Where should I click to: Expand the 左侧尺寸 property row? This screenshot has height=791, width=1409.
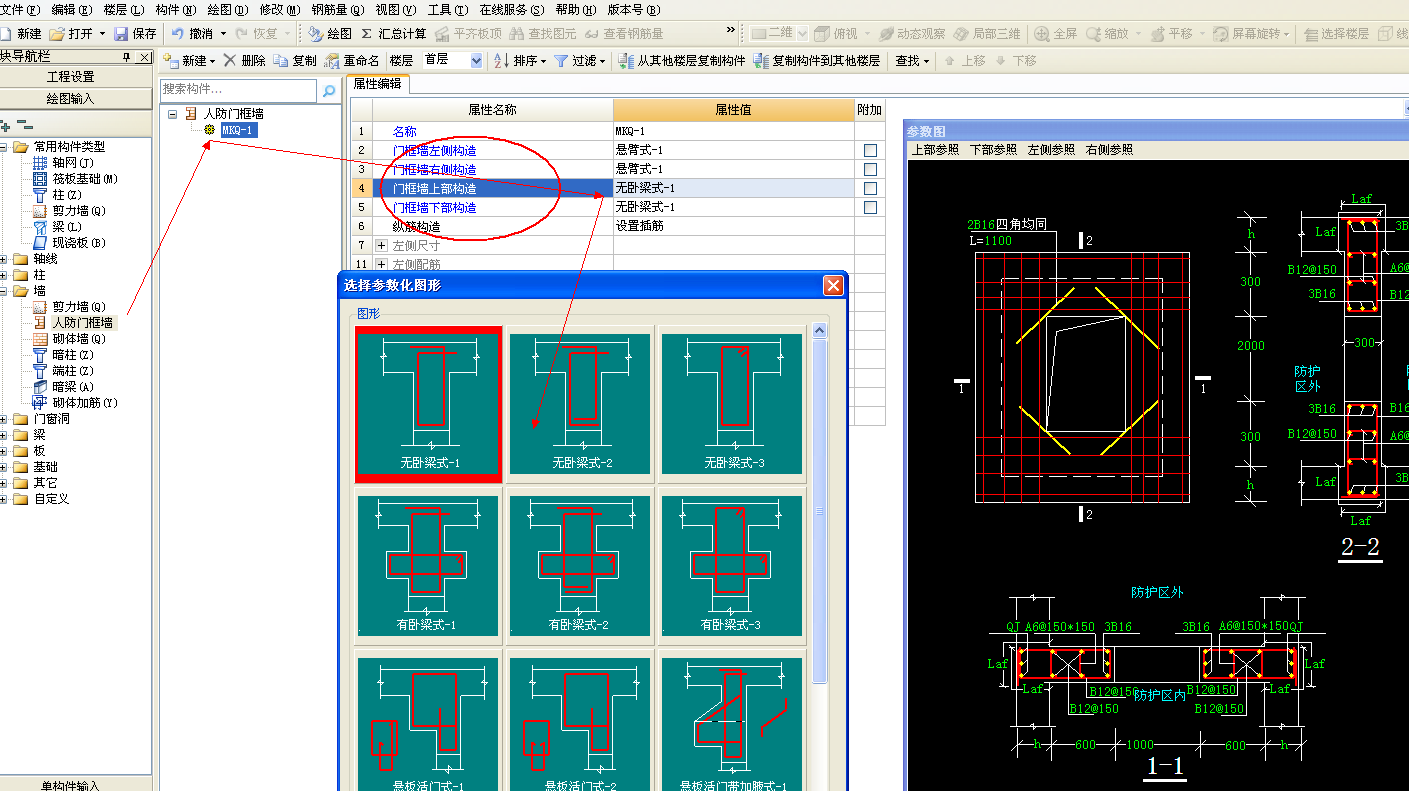[381, 245]
